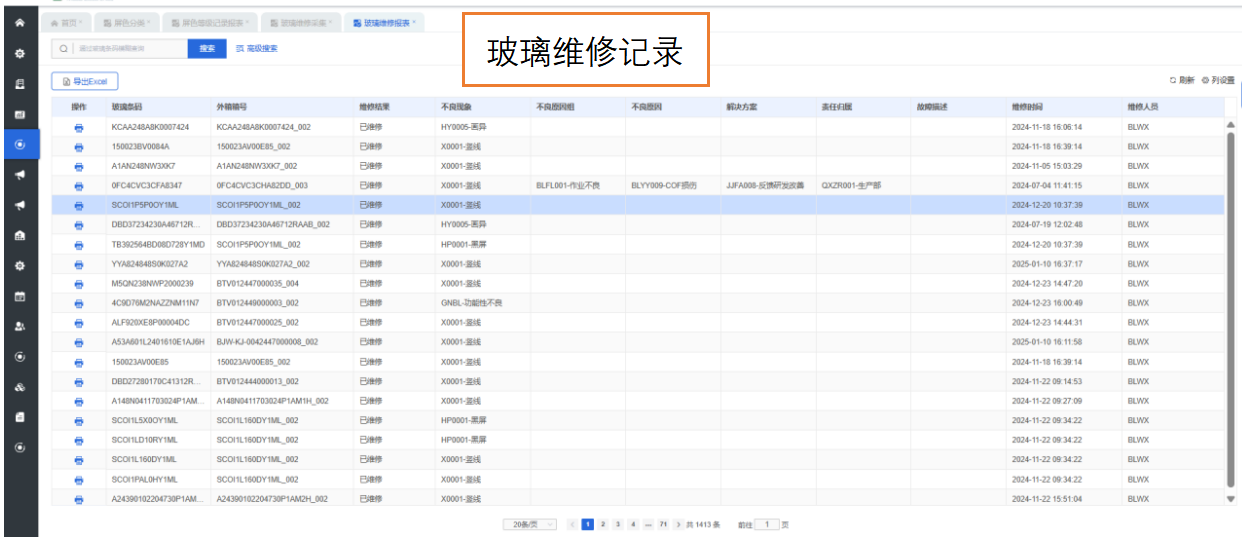Click the timestamp 2024-11-22 15:51:04
1242x537 pixels.
click(1047, 498)
